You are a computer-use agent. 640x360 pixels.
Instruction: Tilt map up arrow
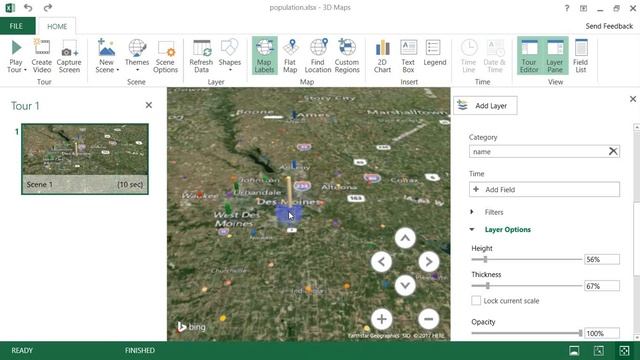(405, 238)
